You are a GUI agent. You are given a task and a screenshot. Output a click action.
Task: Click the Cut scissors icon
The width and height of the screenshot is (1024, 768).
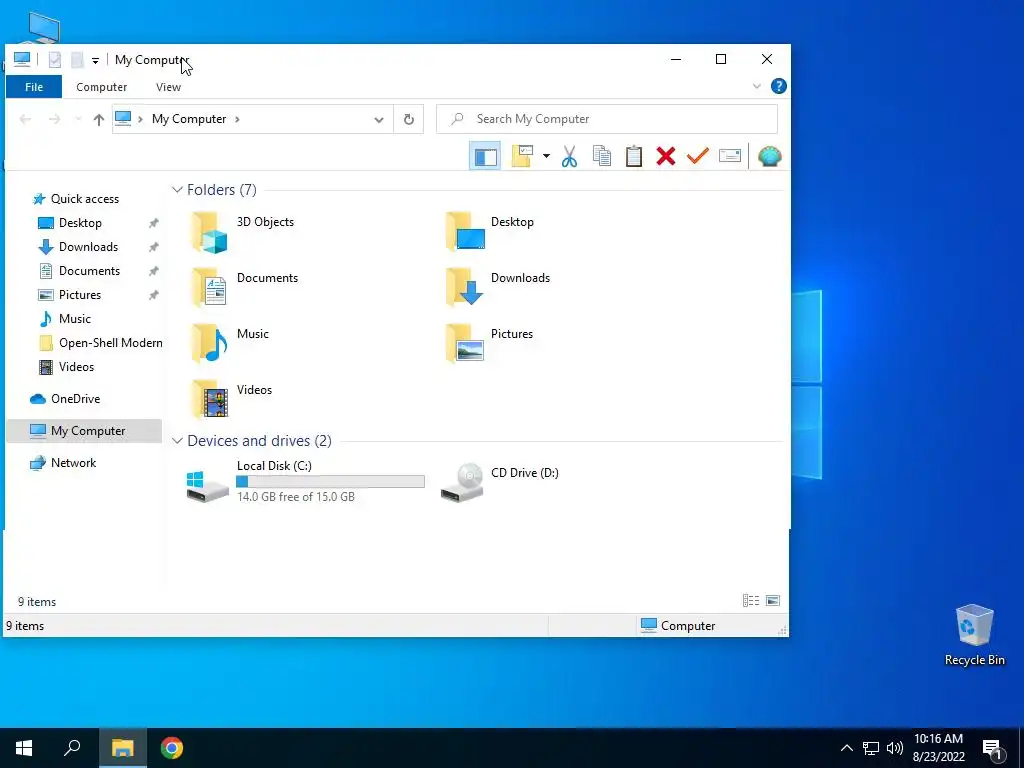[x=569, y=156]
